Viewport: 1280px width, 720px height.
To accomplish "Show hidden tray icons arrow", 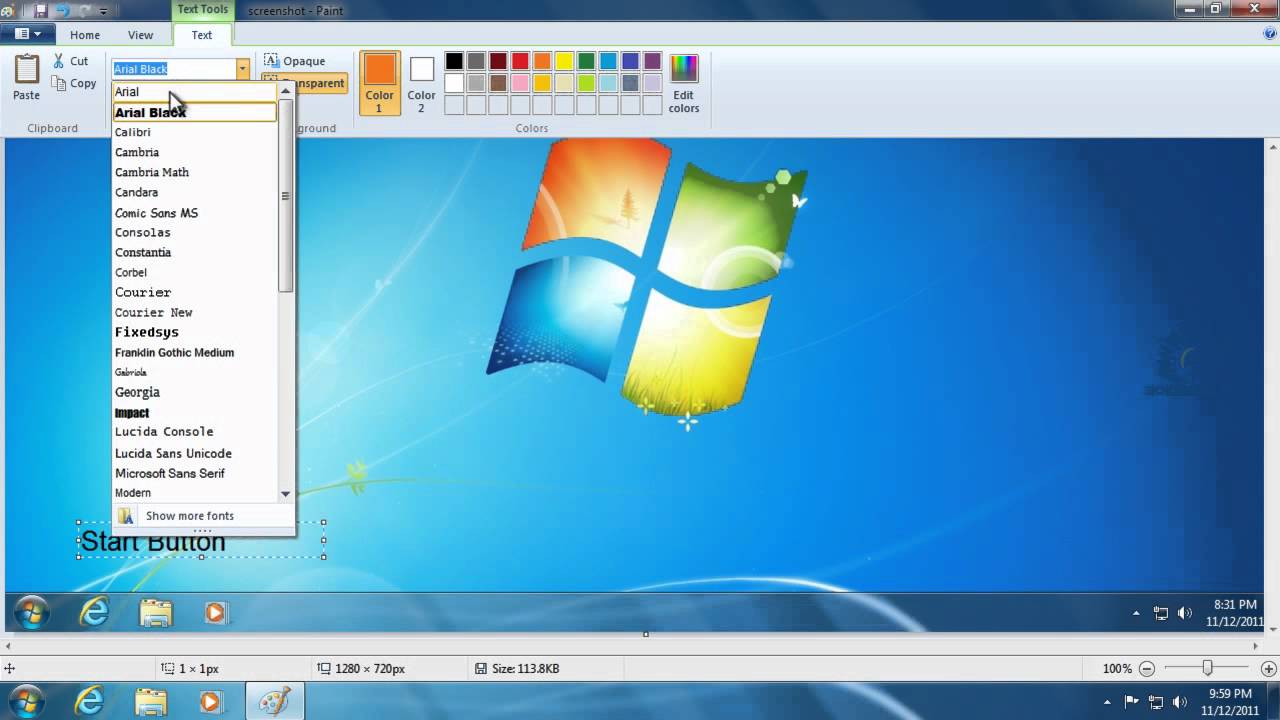I will 1106,701.
